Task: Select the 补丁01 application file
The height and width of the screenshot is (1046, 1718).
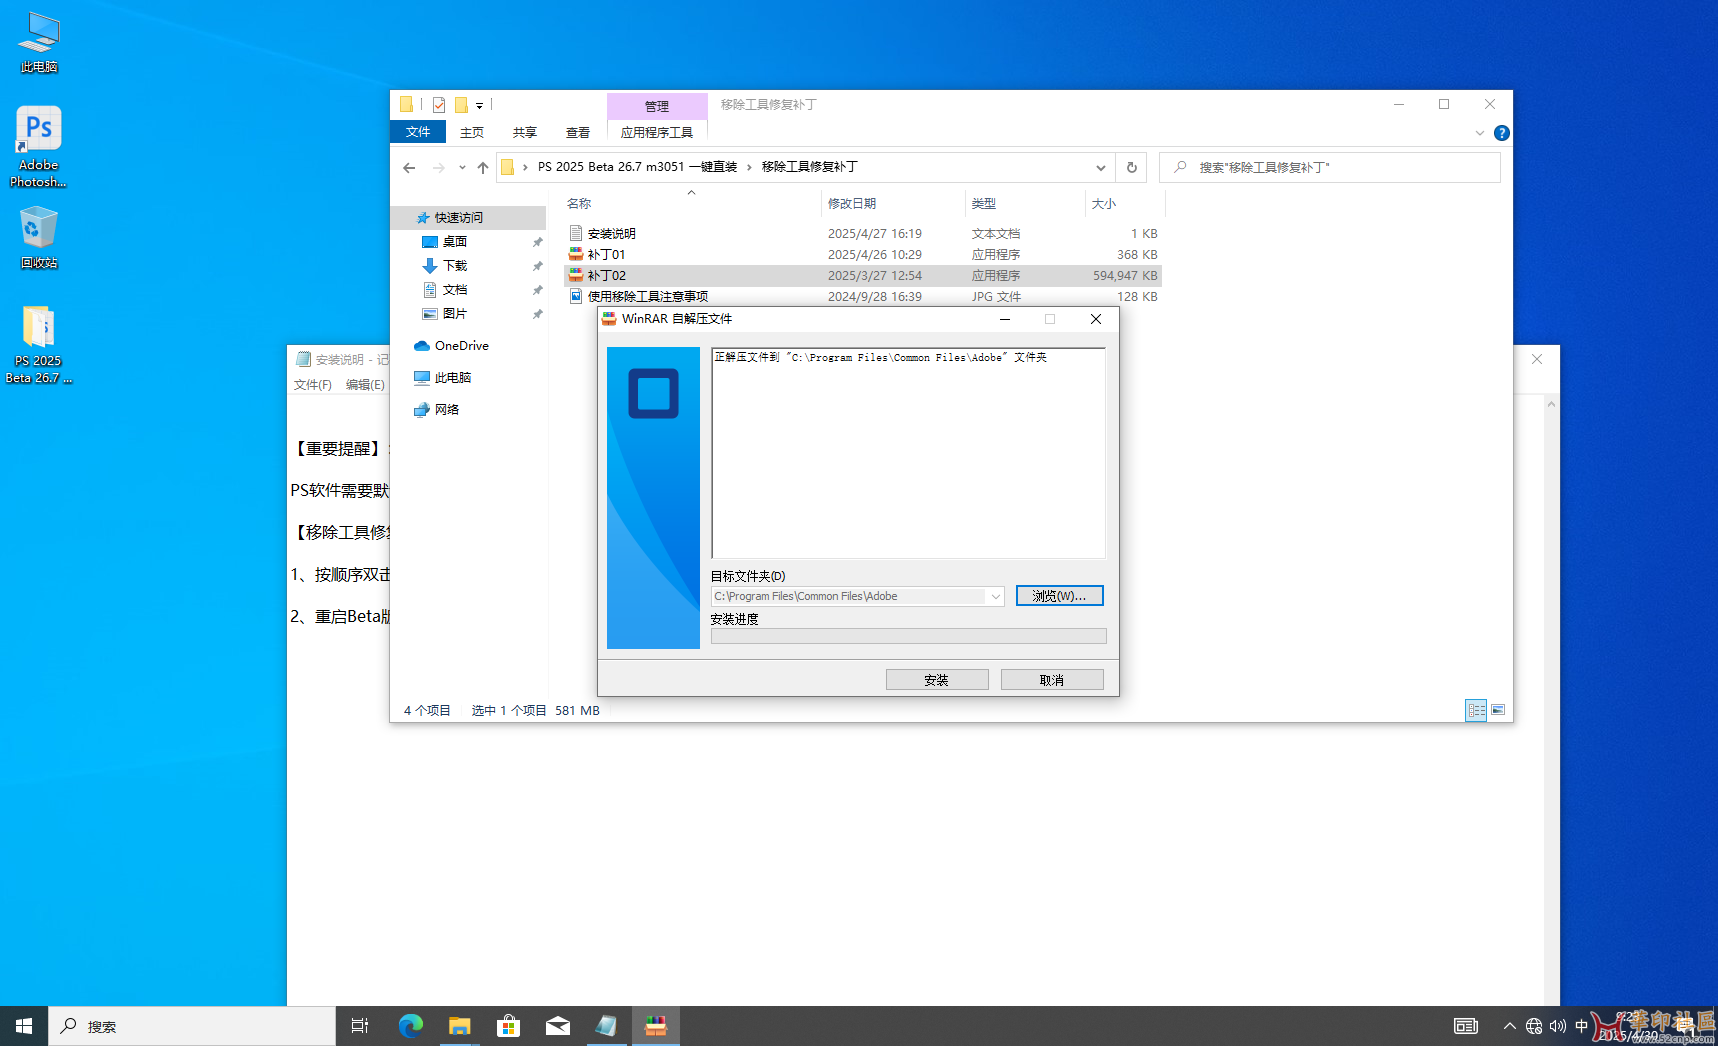Action: [863, 255]
